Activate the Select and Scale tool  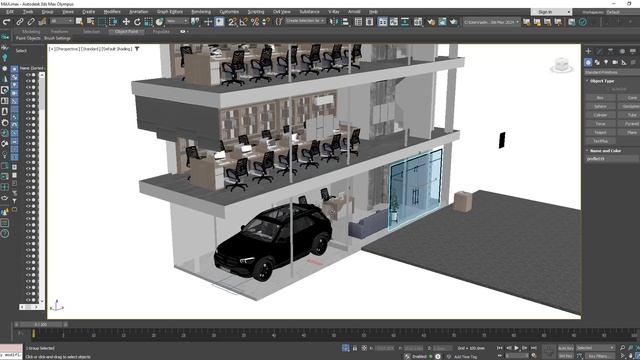coord(148,22)
